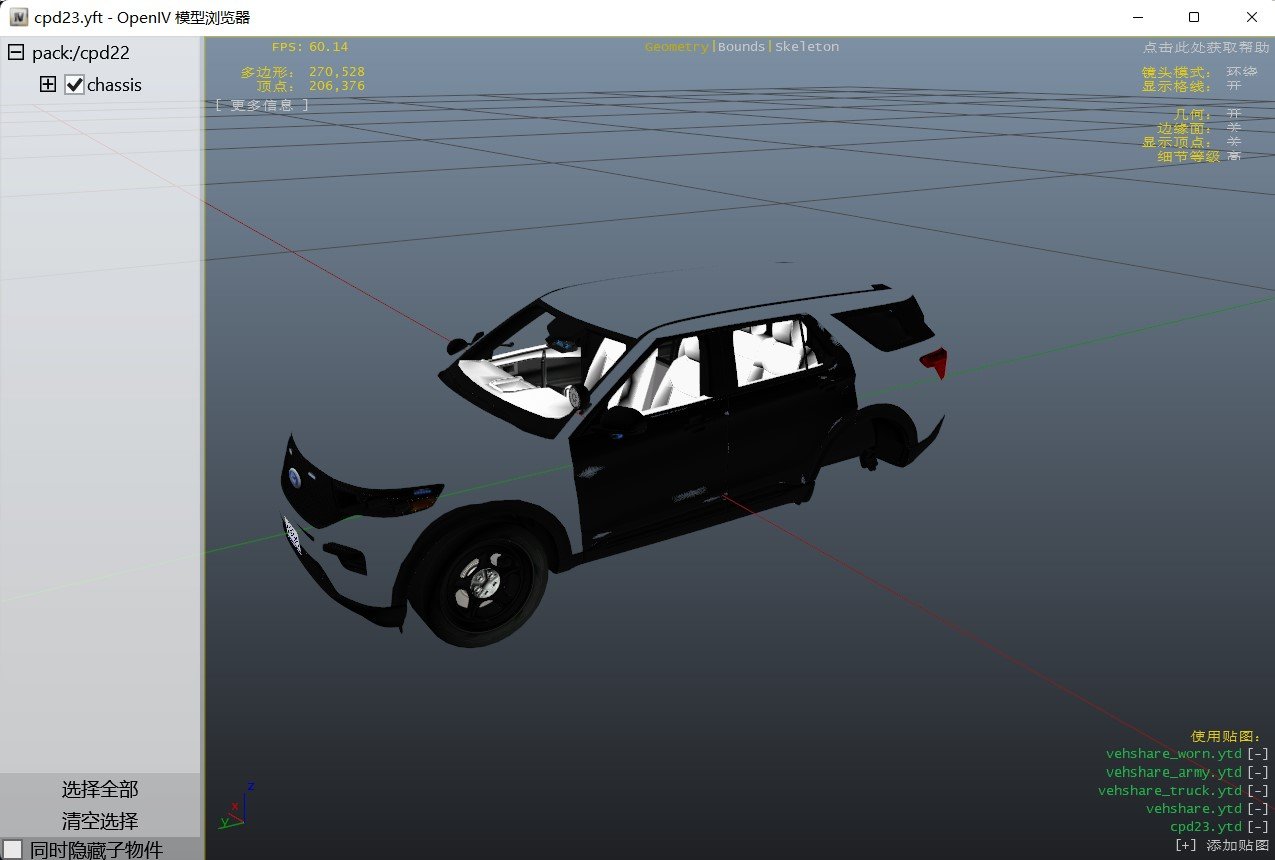Toggle the 显示格线 setting value
This screenshot has width=1275, height=860.
pos(1234,86)
